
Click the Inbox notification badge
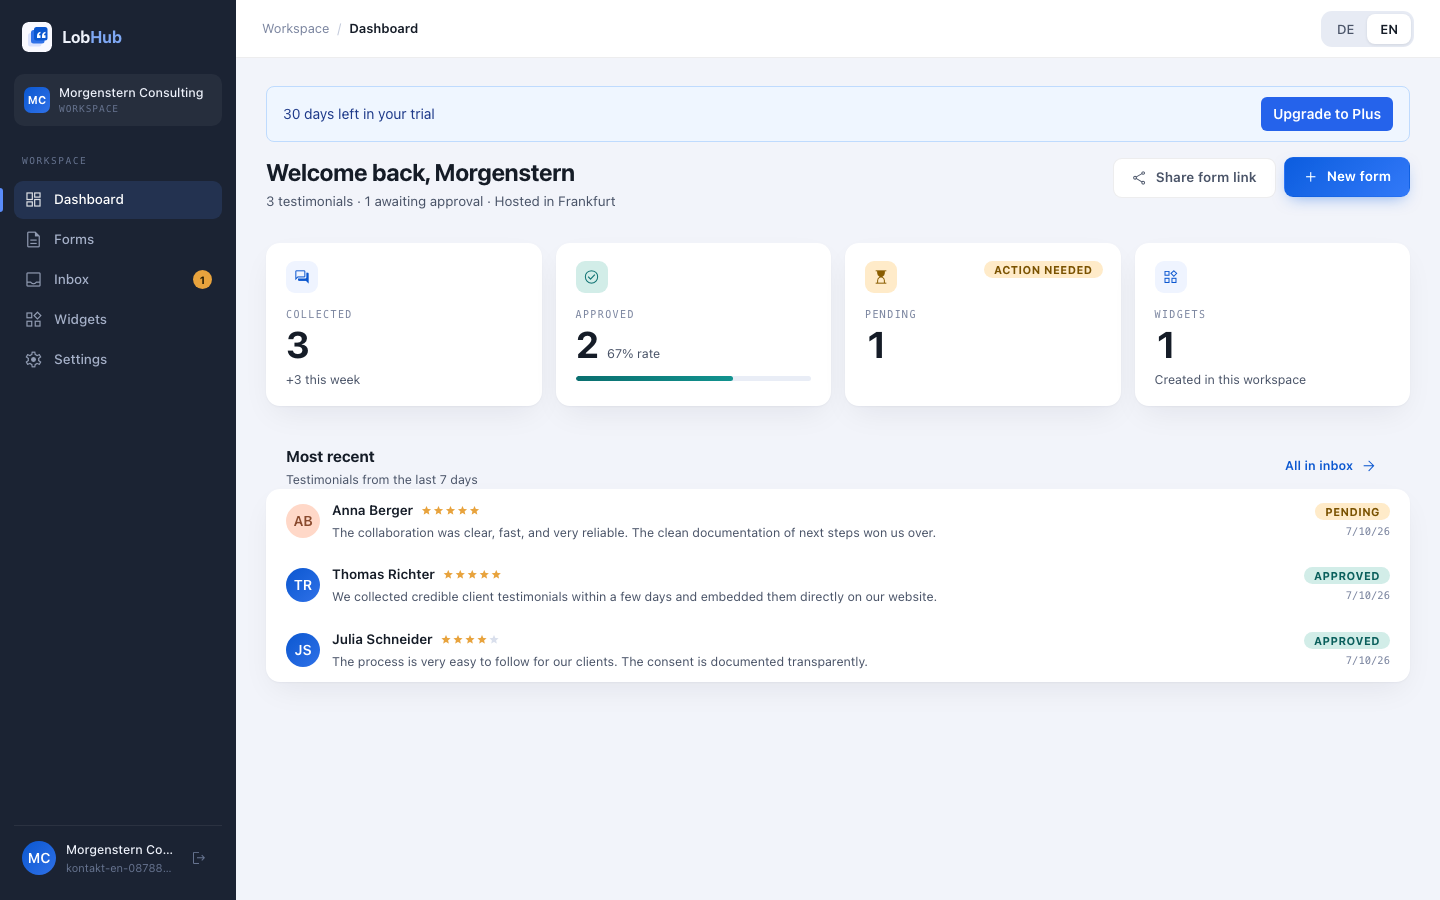point(202,280)
